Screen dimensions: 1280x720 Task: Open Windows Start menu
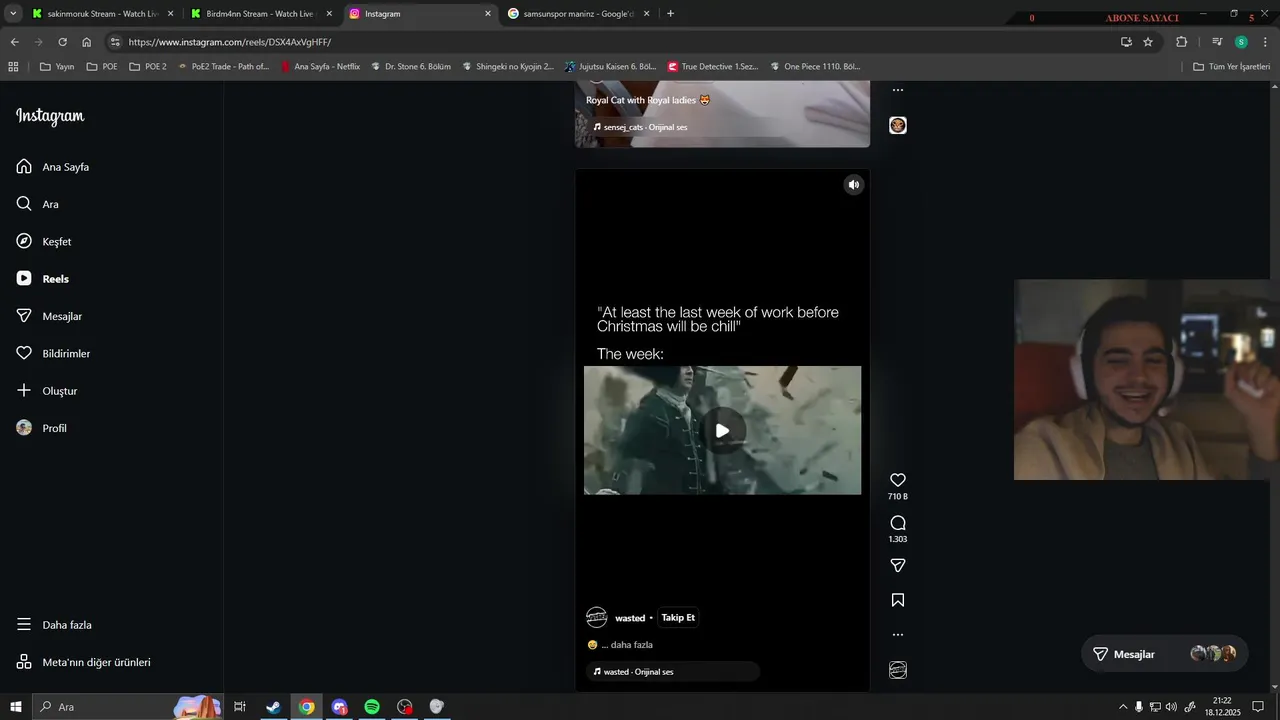pos(15,707)
